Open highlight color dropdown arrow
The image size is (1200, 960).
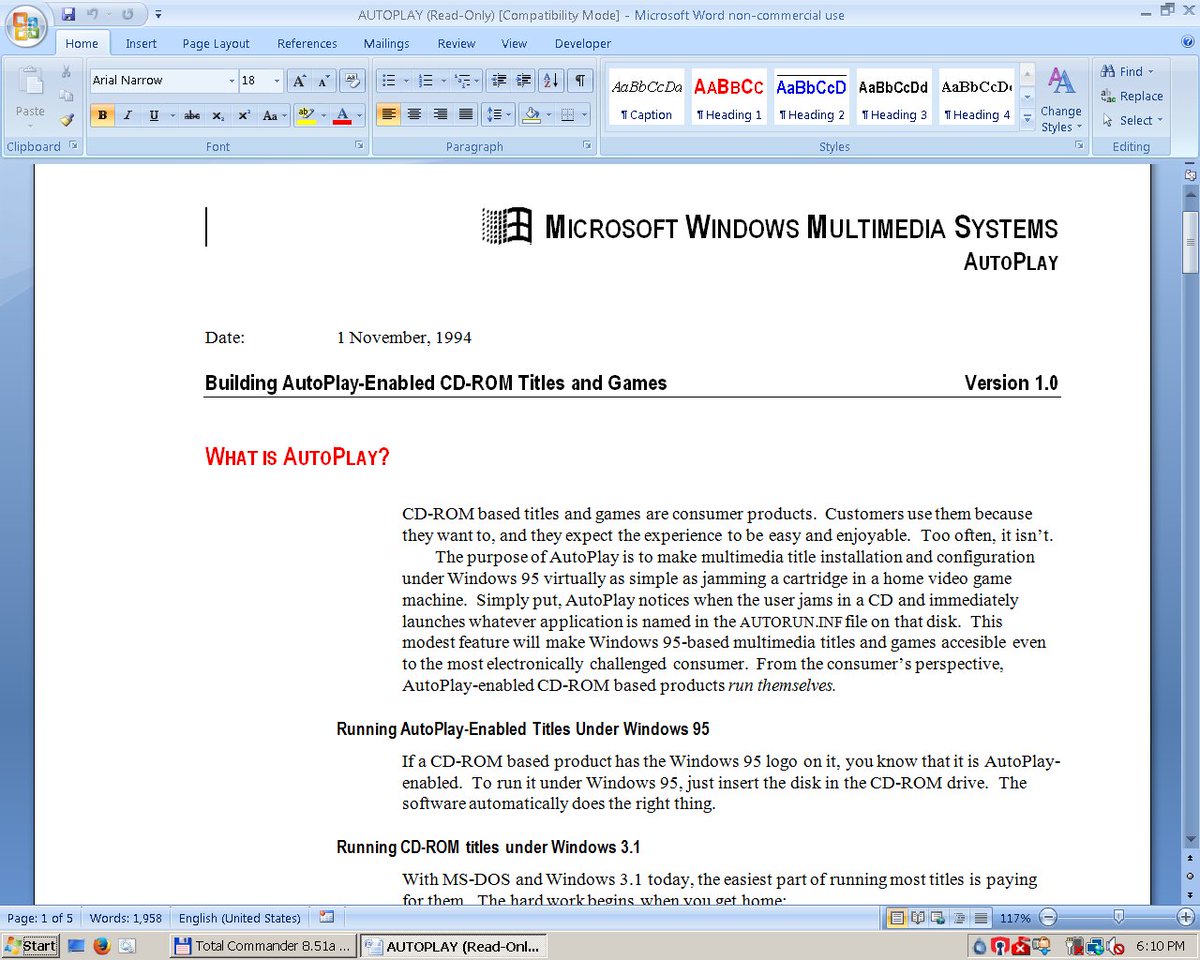[x=324, y=115]
